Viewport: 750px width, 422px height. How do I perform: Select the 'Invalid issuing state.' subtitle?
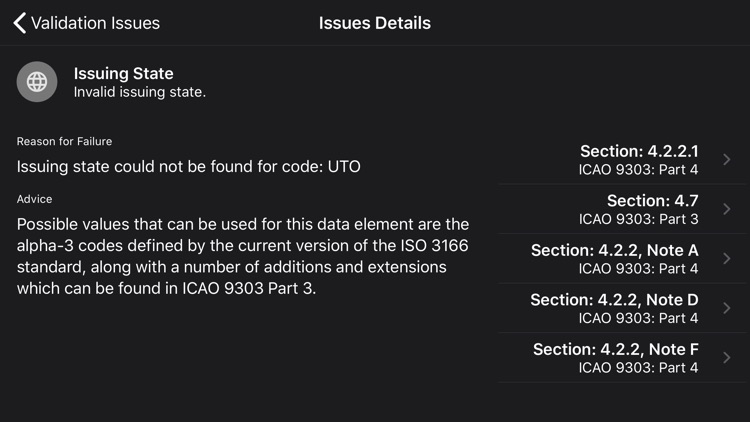139,92
